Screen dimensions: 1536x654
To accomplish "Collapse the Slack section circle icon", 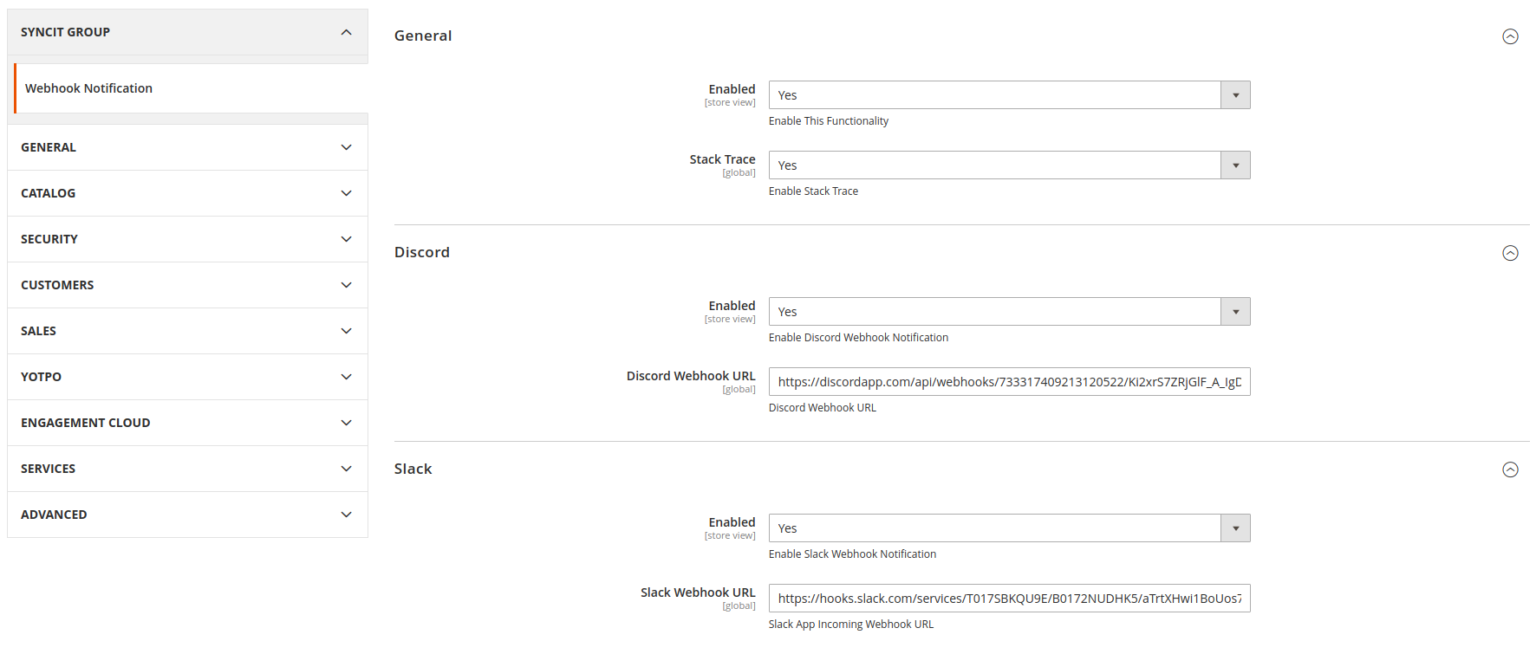I will click(1510, 469).
